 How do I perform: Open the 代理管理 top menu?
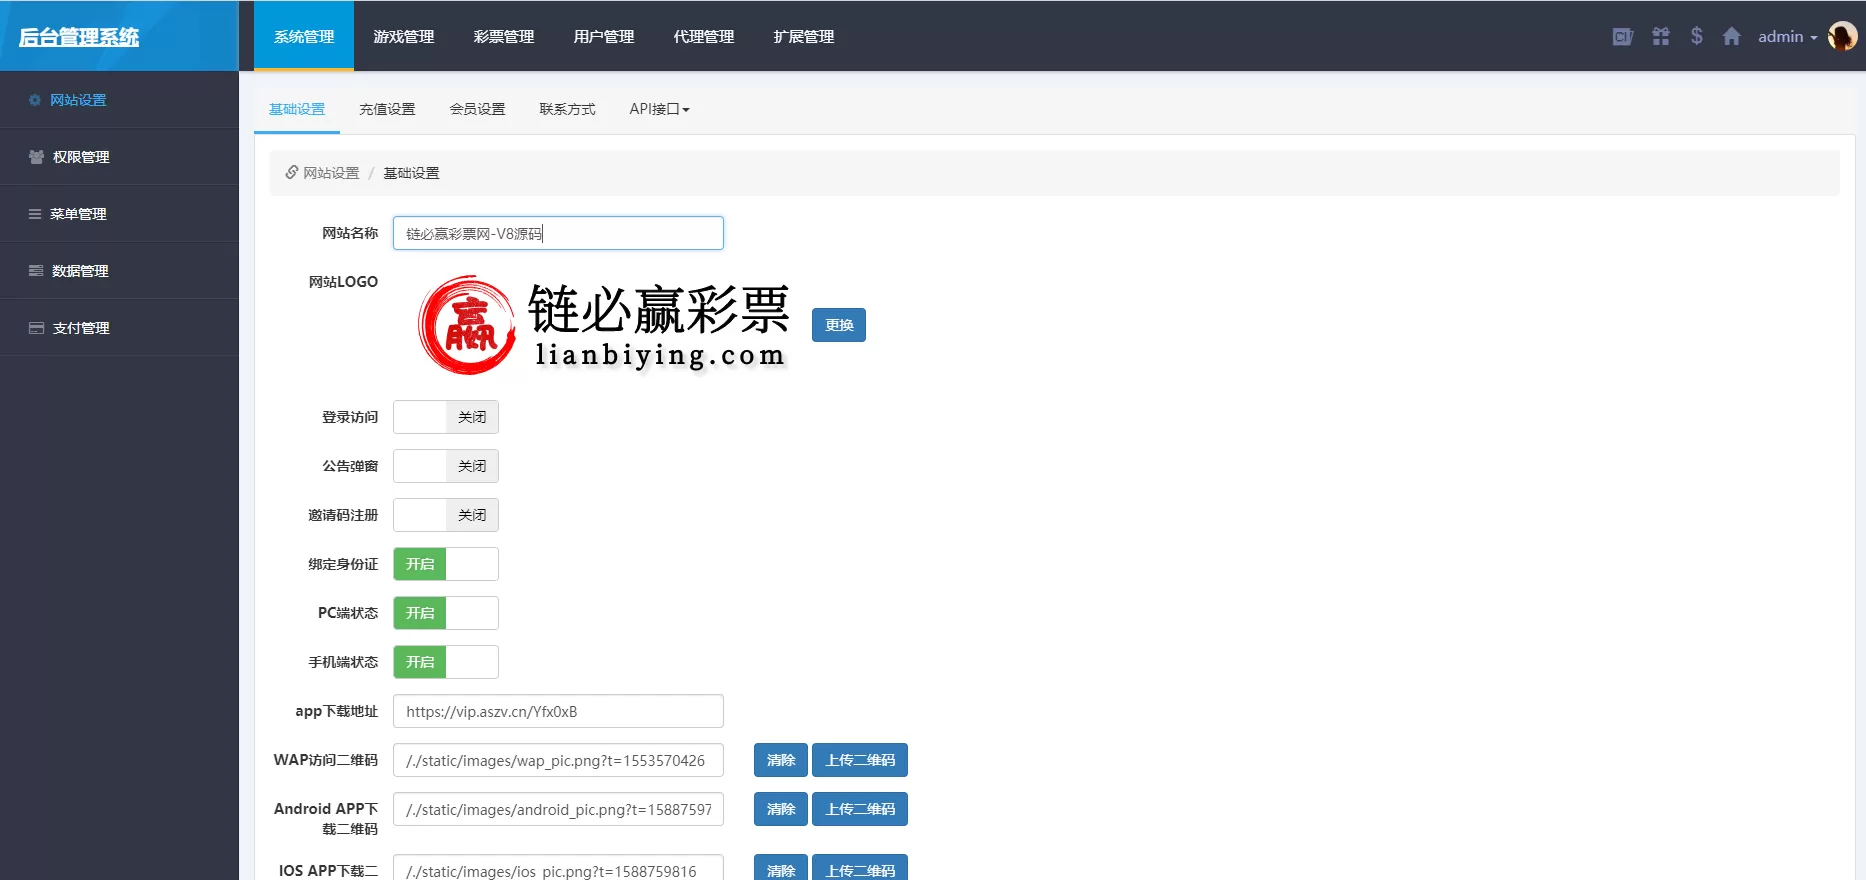pos(704,37)
